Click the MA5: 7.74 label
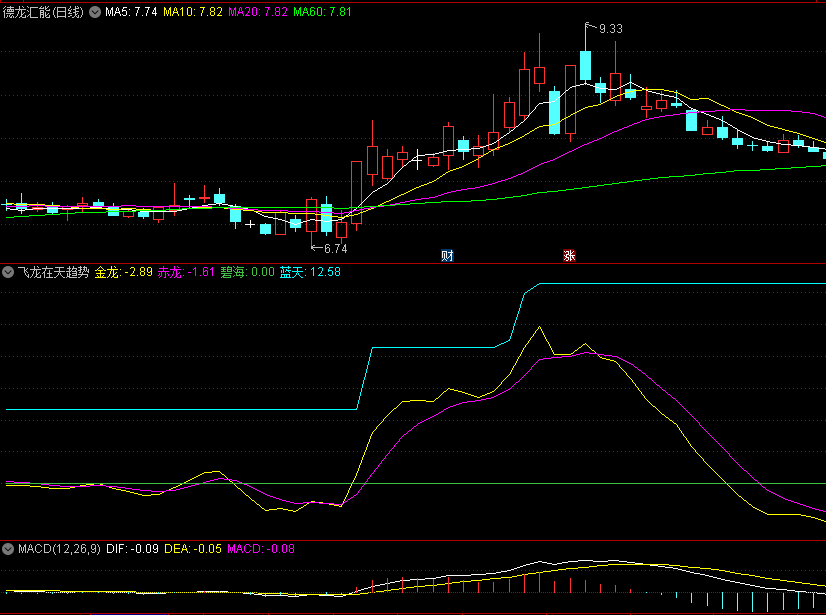 [131, 12]
